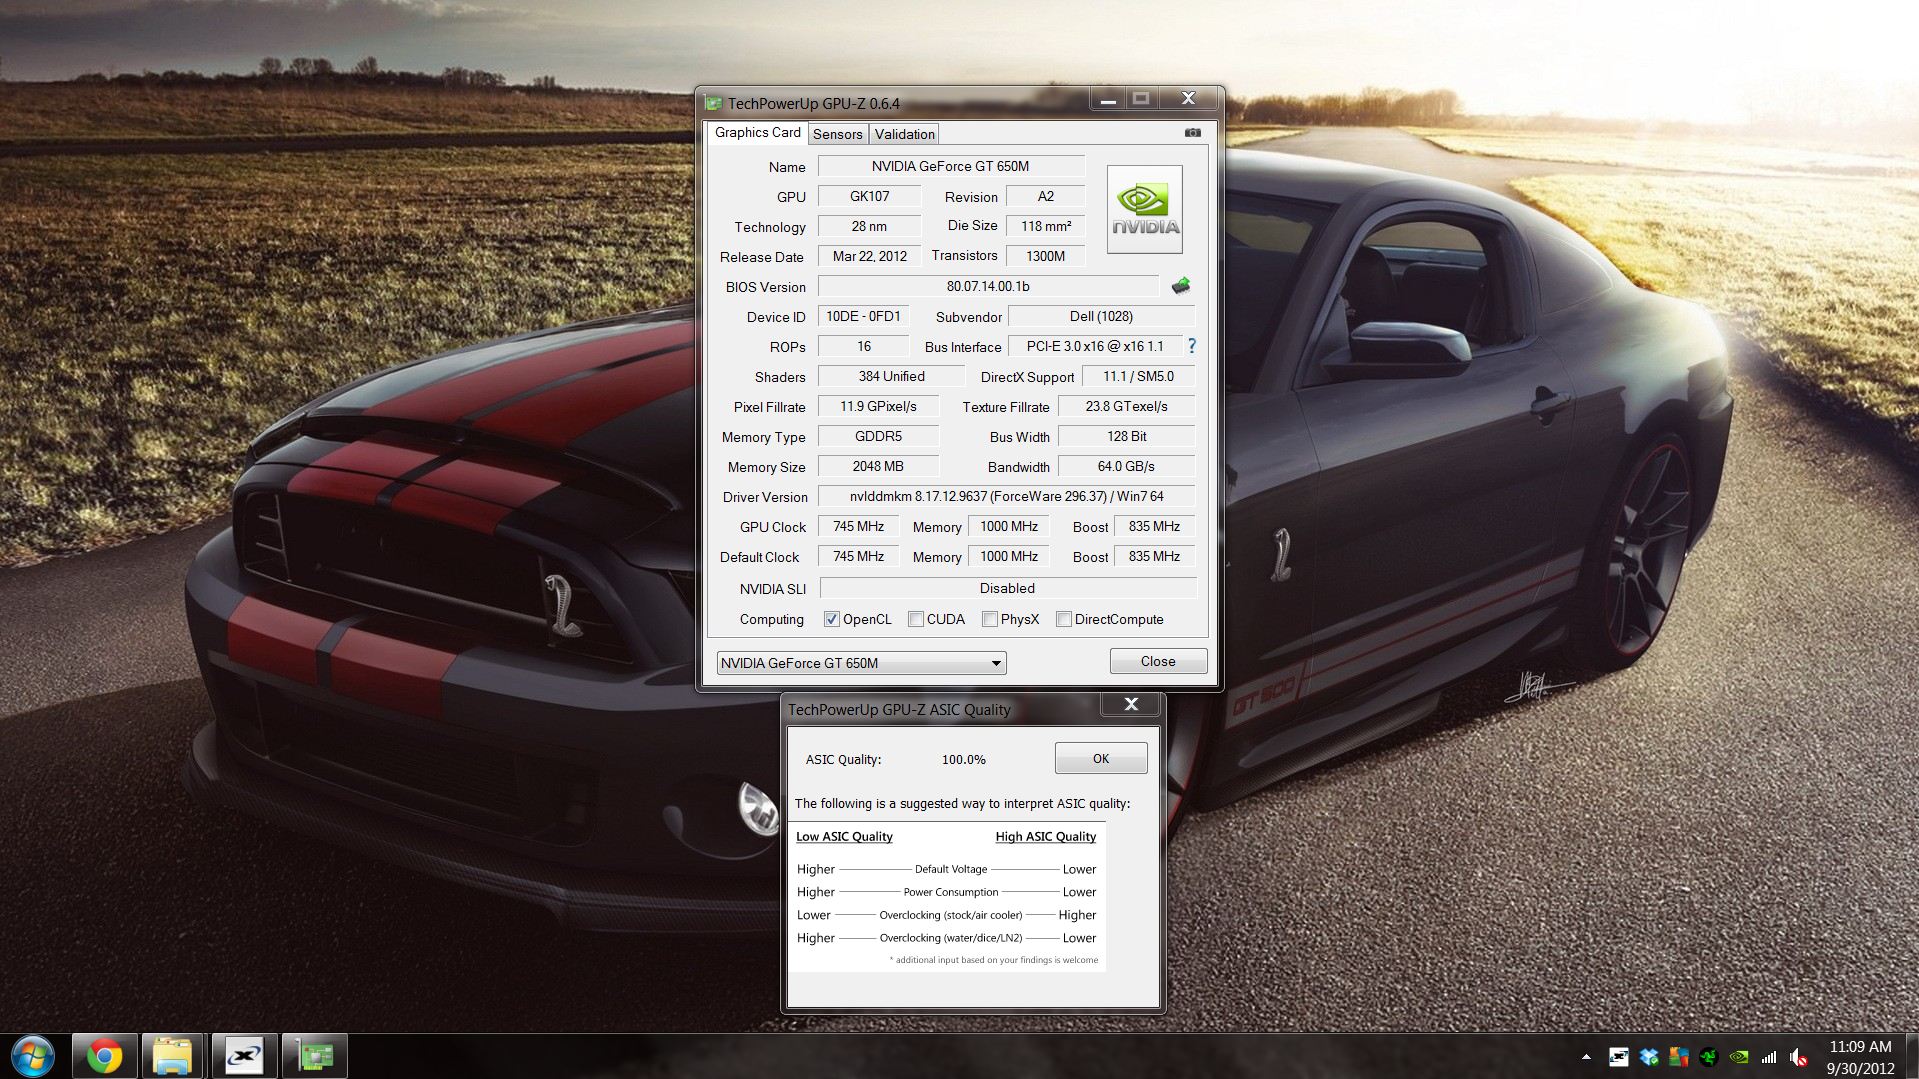The height and width of the screenshot is (1079, 1919).
Task: Click the Low ASIC Quality heading
Action: 844,836
